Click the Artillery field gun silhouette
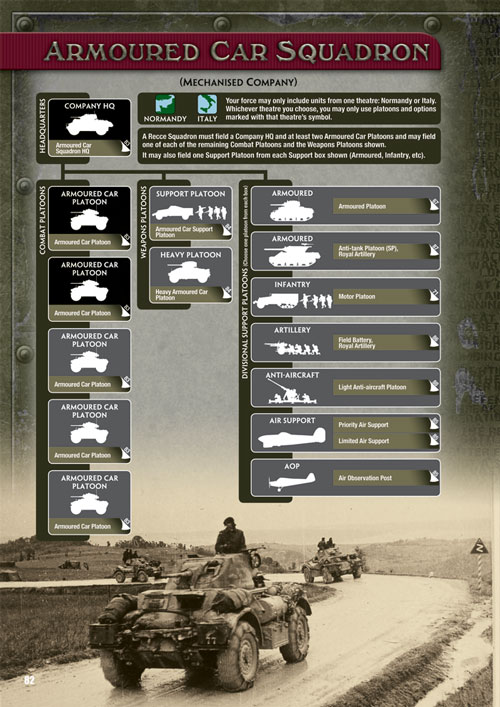This screenshot has height=707, width=500. (292, 347)
